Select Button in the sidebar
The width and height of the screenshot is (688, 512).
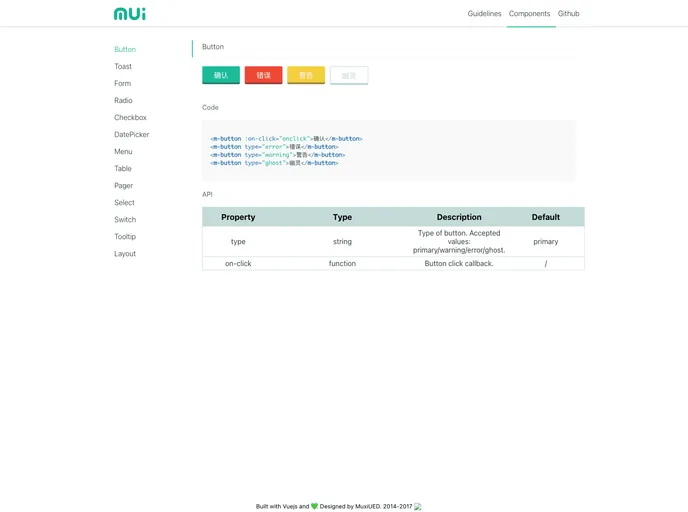pos(125,49)
